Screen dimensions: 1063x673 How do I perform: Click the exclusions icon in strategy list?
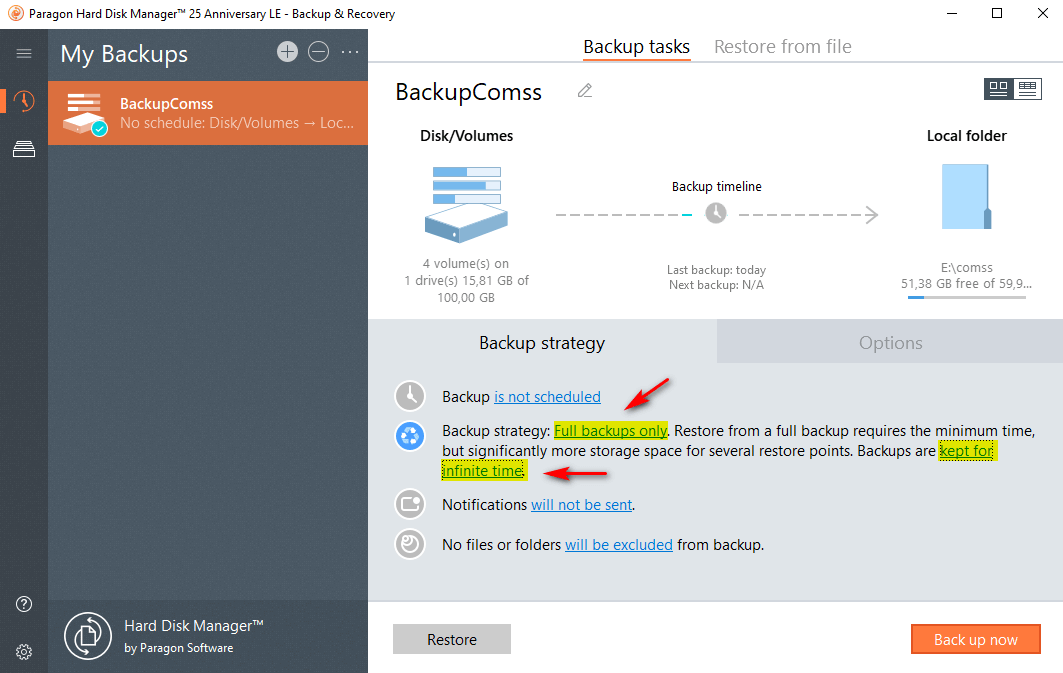410,544
